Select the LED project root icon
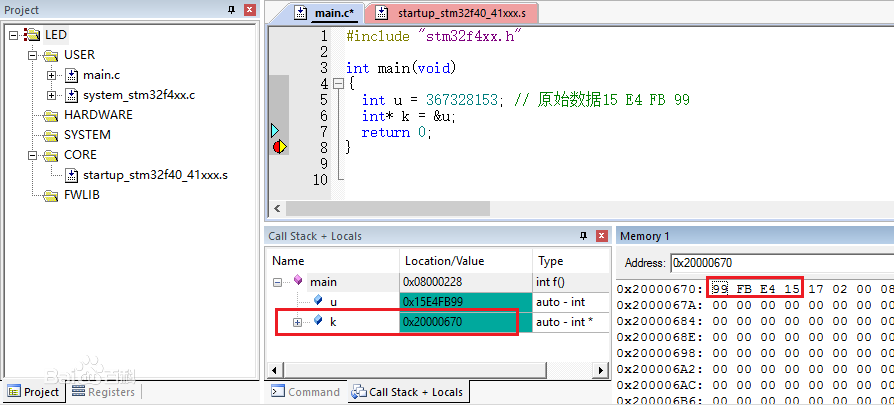894x405 pixels. (x=32, y=35)
